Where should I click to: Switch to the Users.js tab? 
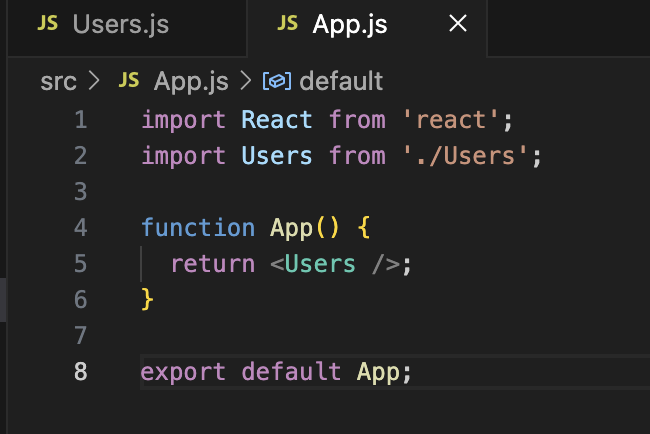pos(127,27)
